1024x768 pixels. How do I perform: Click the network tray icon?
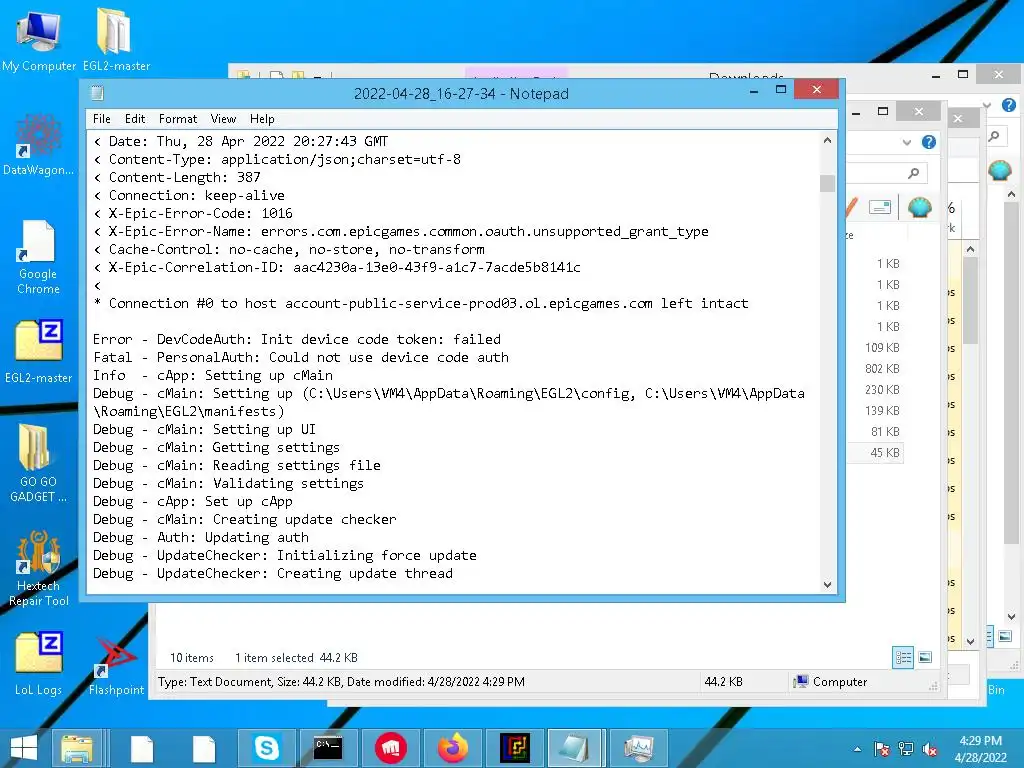pos(906,749)
